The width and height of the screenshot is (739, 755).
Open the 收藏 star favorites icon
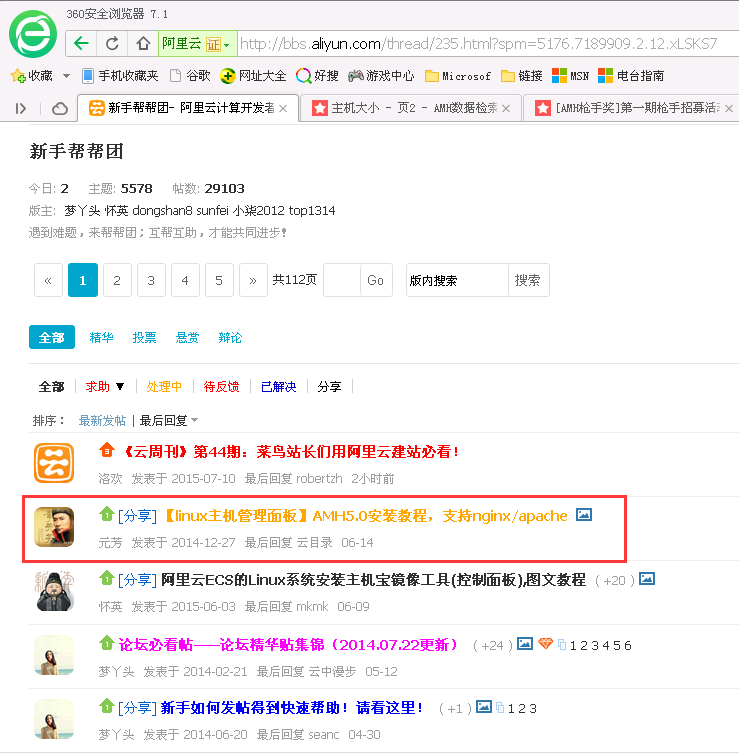[x=18, y=76]
